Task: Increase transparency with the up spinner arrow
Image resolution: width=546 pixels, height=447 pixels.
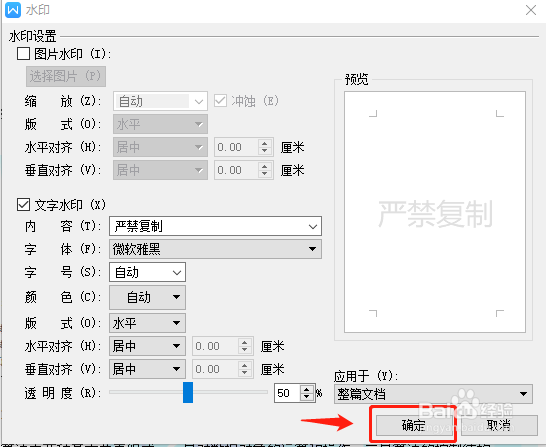Action: click(307, 390)
